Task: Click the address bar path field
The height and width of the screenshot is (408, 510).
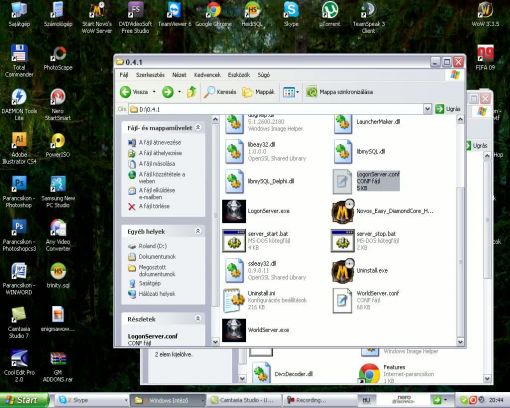Action: (x=276, y=109)
